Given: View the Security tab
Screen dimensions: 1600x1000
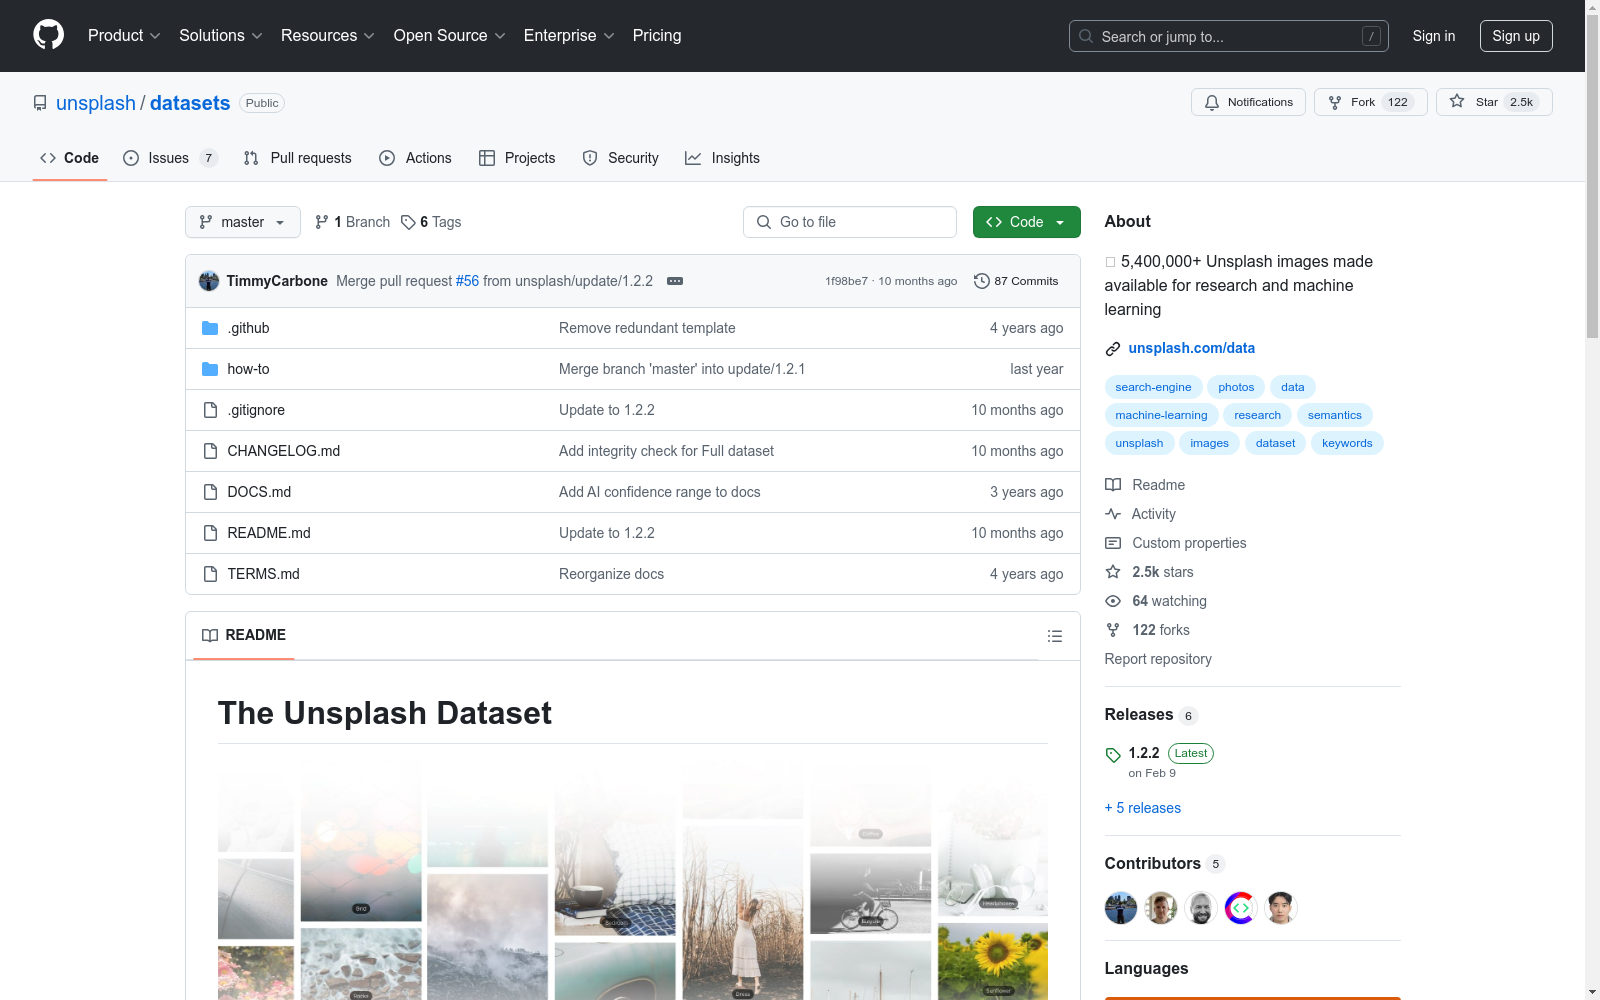Looking at the screenshot, I should click(x=620, y=158).
